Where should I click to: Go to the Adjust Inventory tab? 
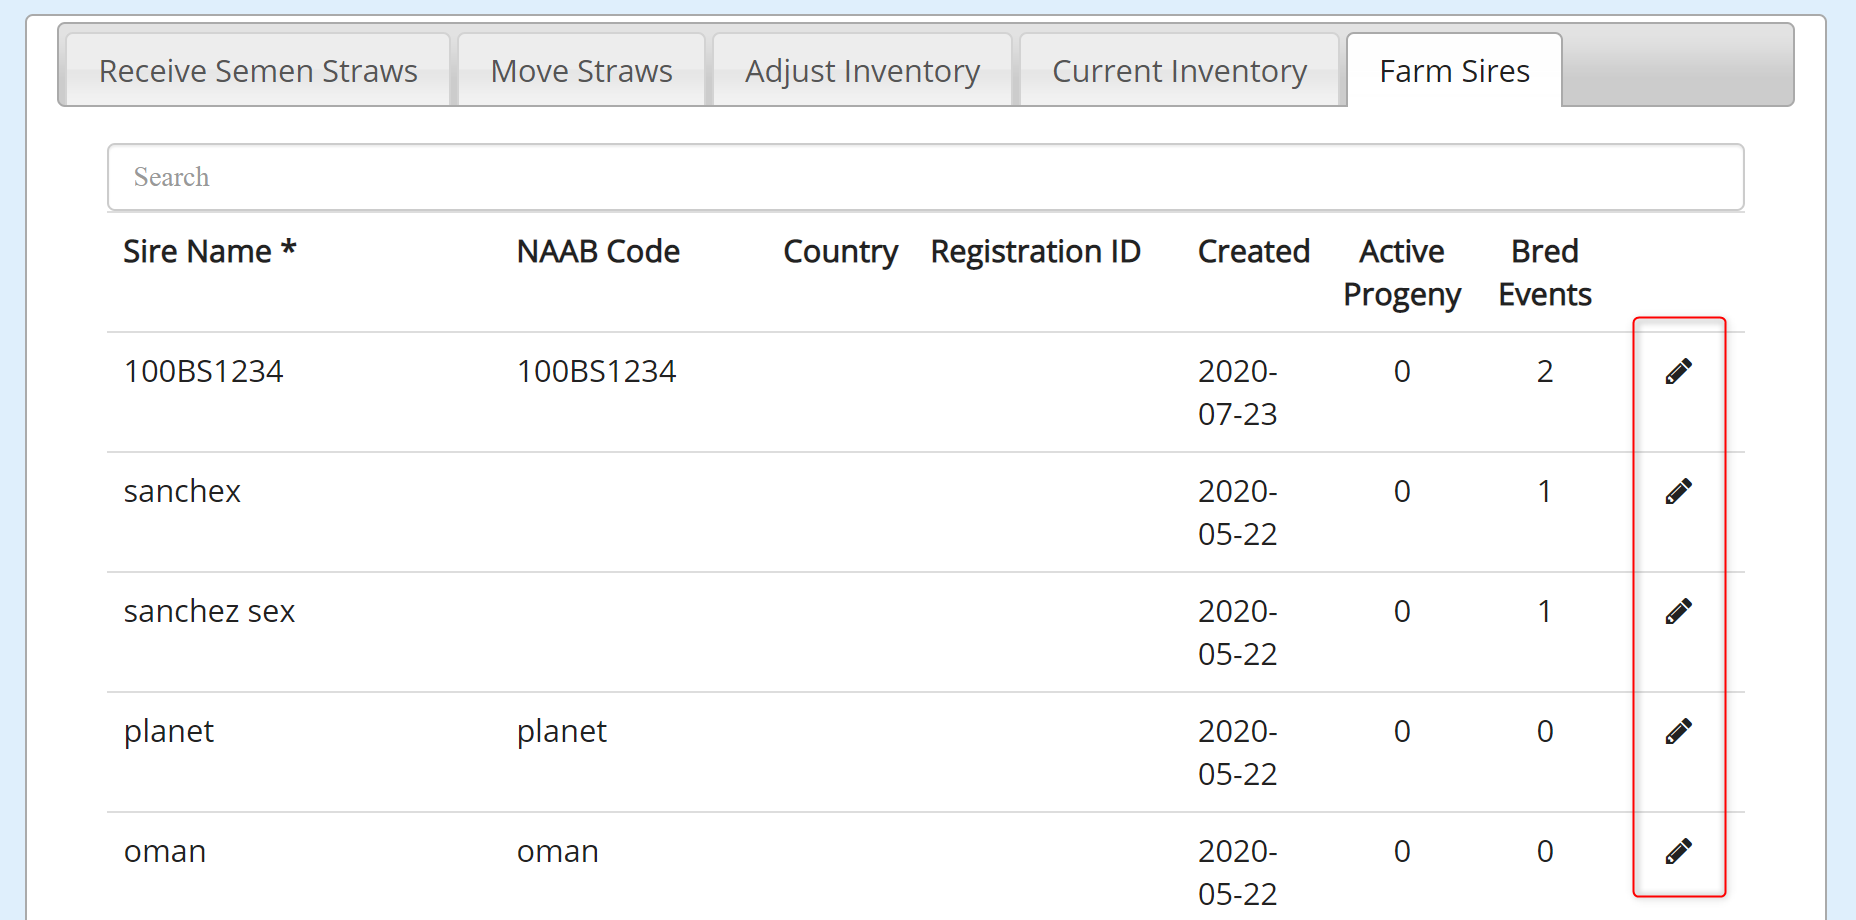[x=862, y=71]
